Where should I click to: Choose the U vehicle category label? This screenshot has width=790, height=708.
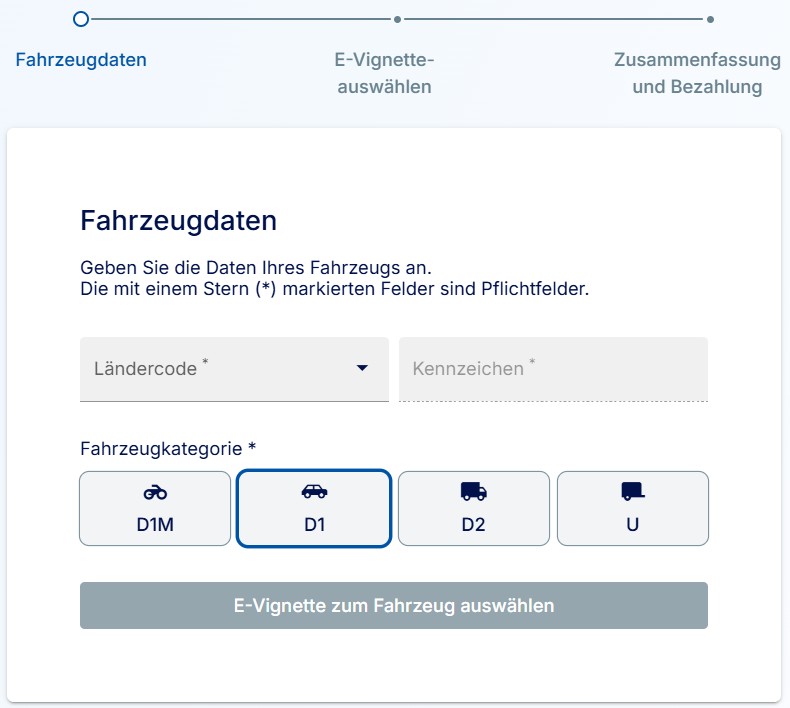[633, 525]
